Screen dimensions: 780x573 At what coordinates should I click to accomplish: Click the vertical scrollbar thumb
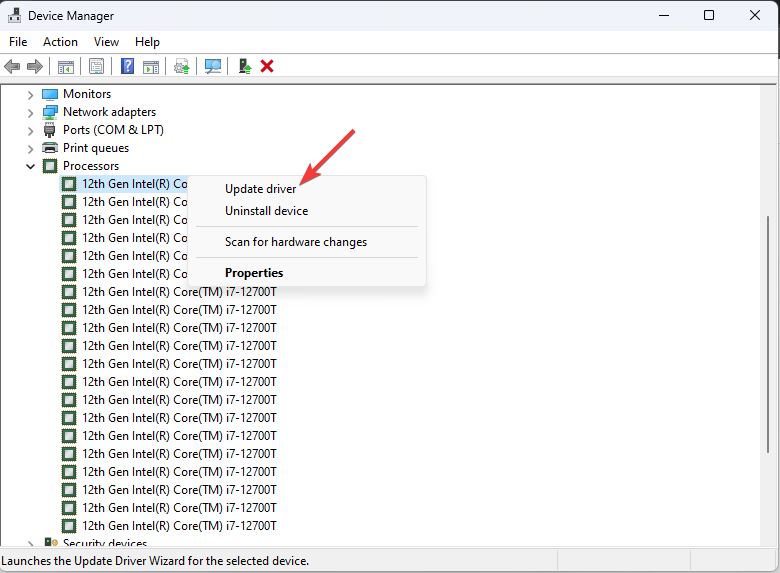[769, 334]
